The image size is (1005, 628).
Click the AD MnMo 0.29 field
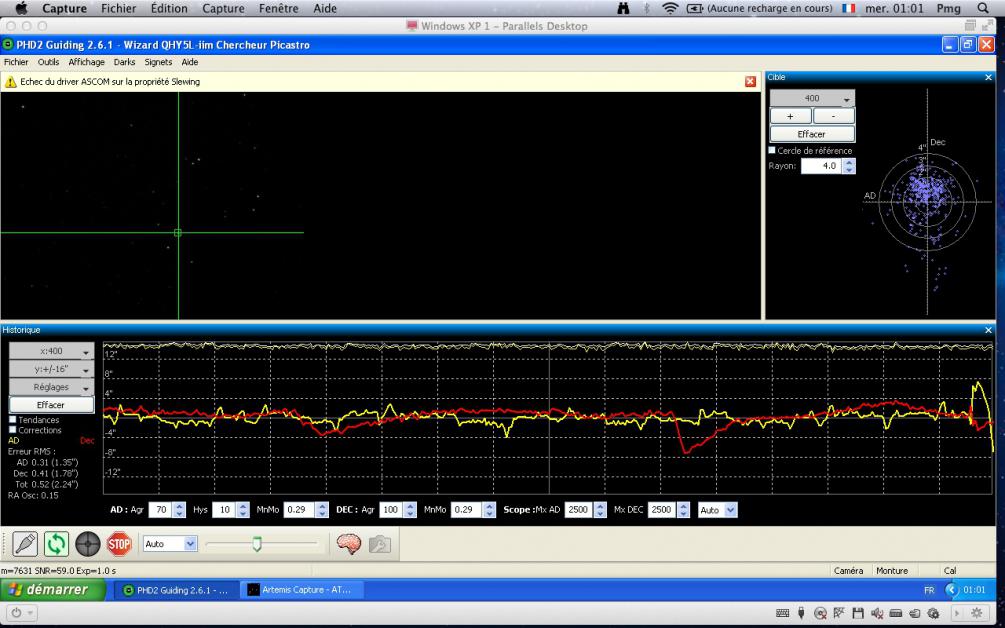tap(299, 509)
